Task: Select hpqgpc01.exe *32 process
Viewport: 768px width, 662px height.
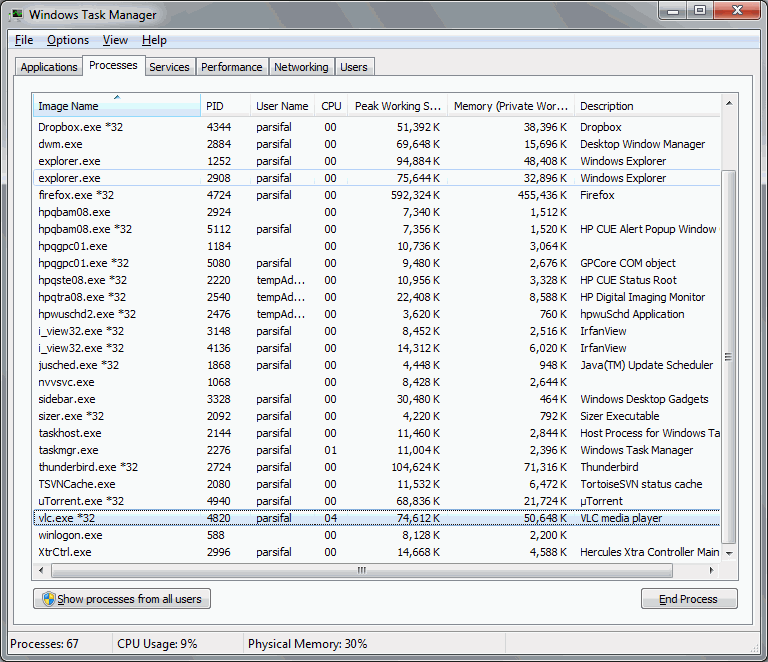Action: (x=377, y=263)
